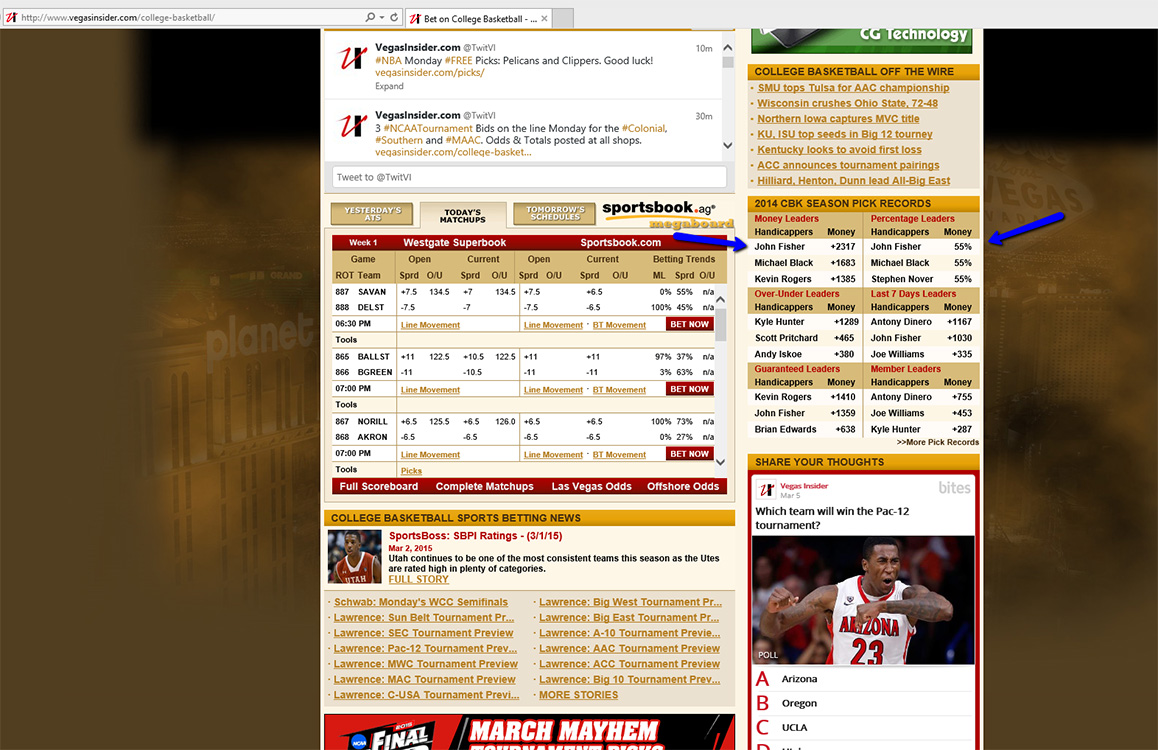Open Schwab: Monday's WCC Semifinals

pos(421,602)
